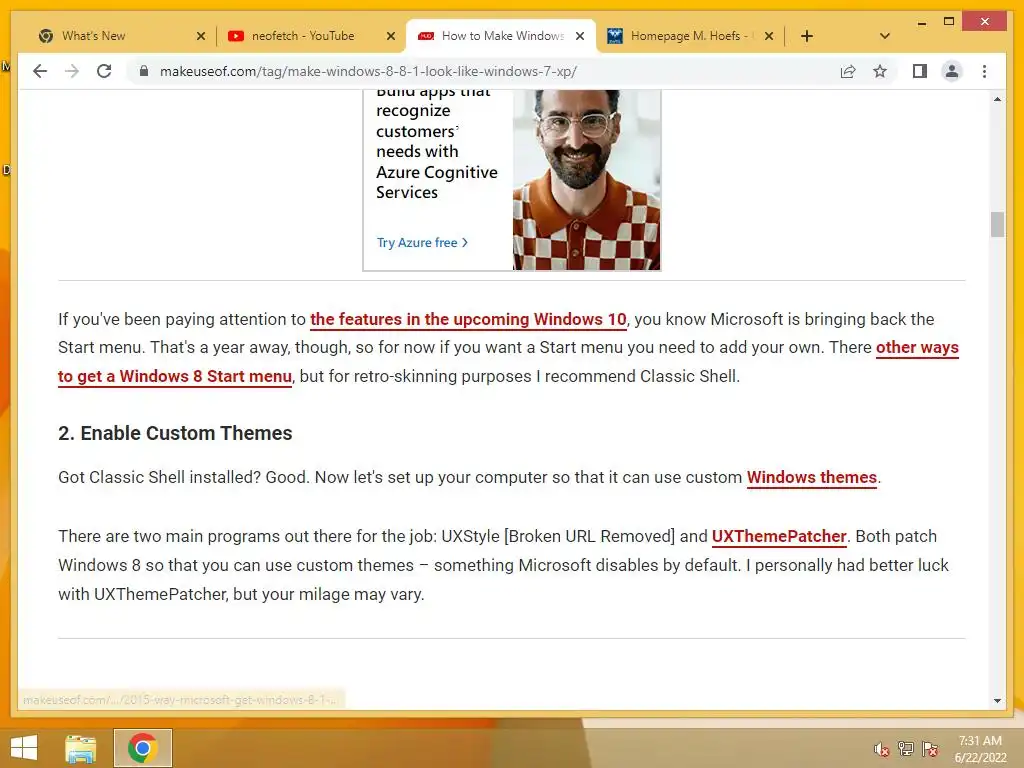Screen dimensions: 1024x768
Task: Go back using the browser back arrow
Action: (x=40, y=71)
